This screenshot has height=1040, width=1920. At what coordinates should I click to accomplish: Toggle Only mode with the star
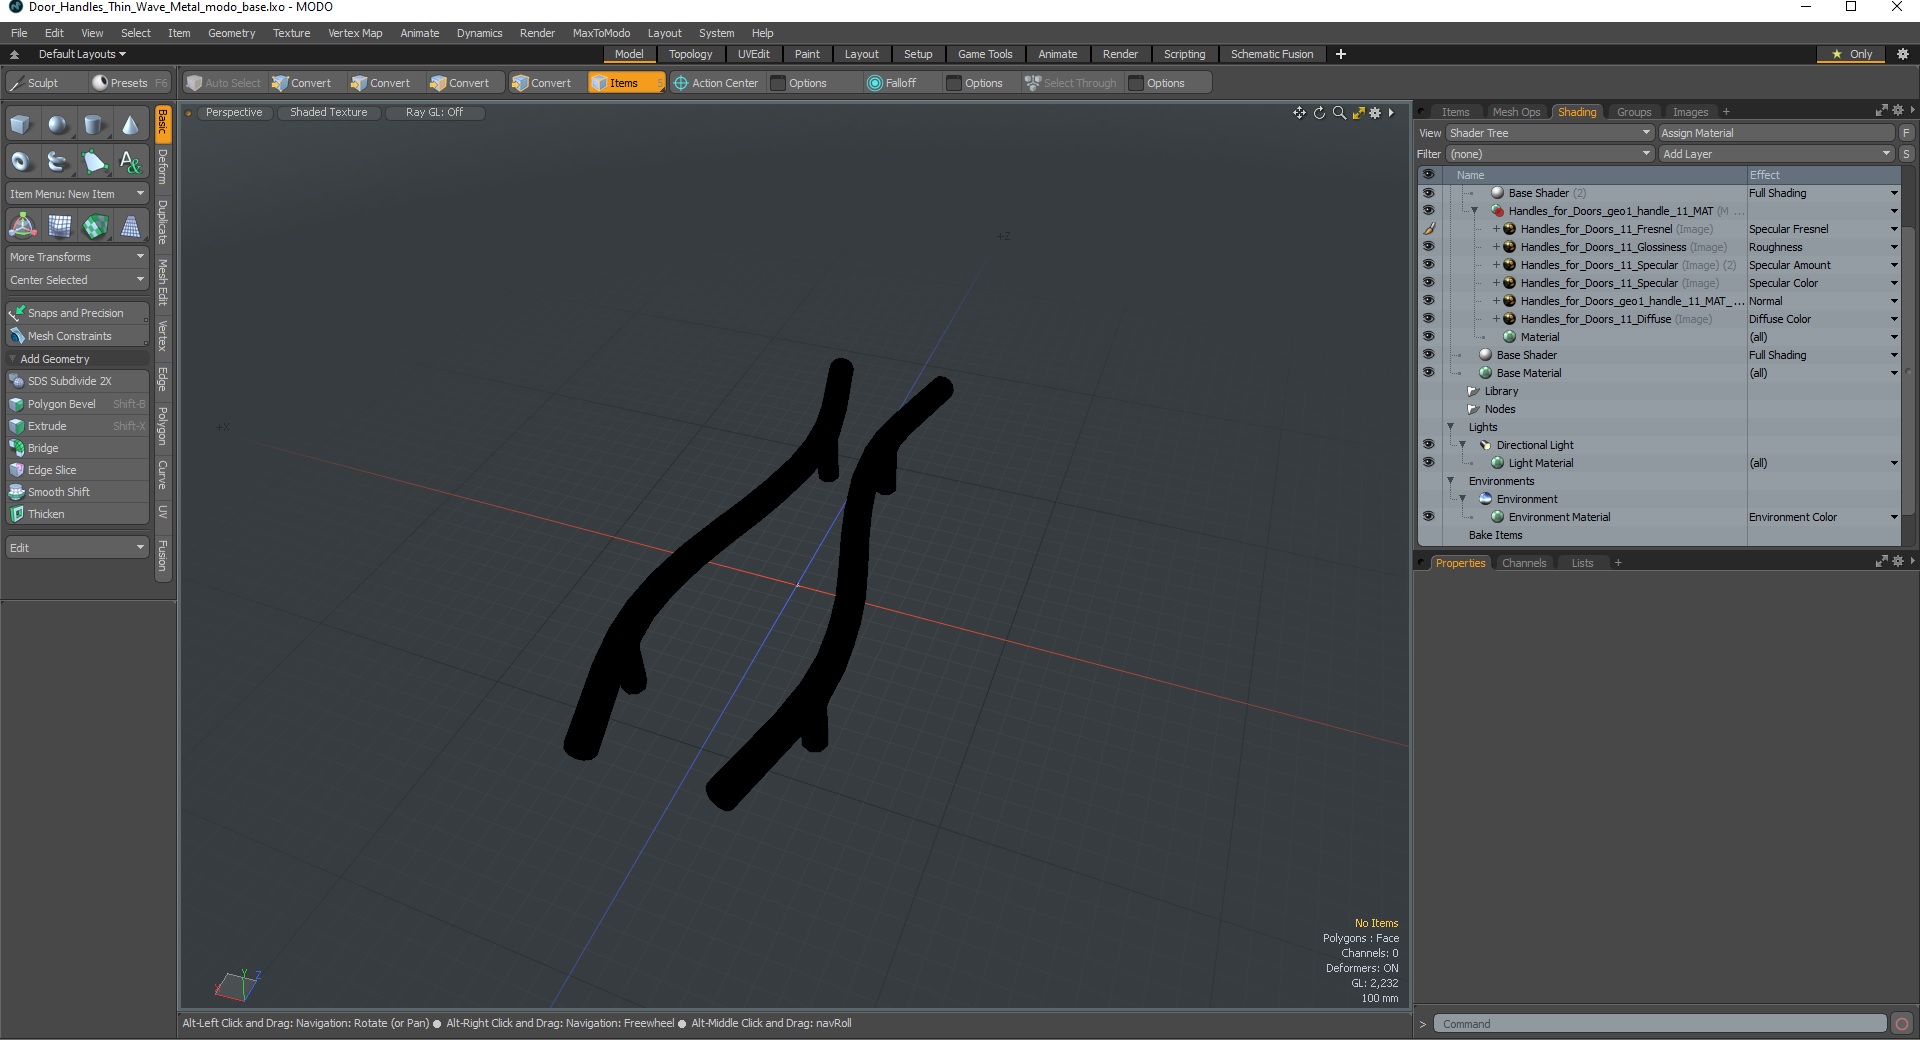coord(1851,54)
